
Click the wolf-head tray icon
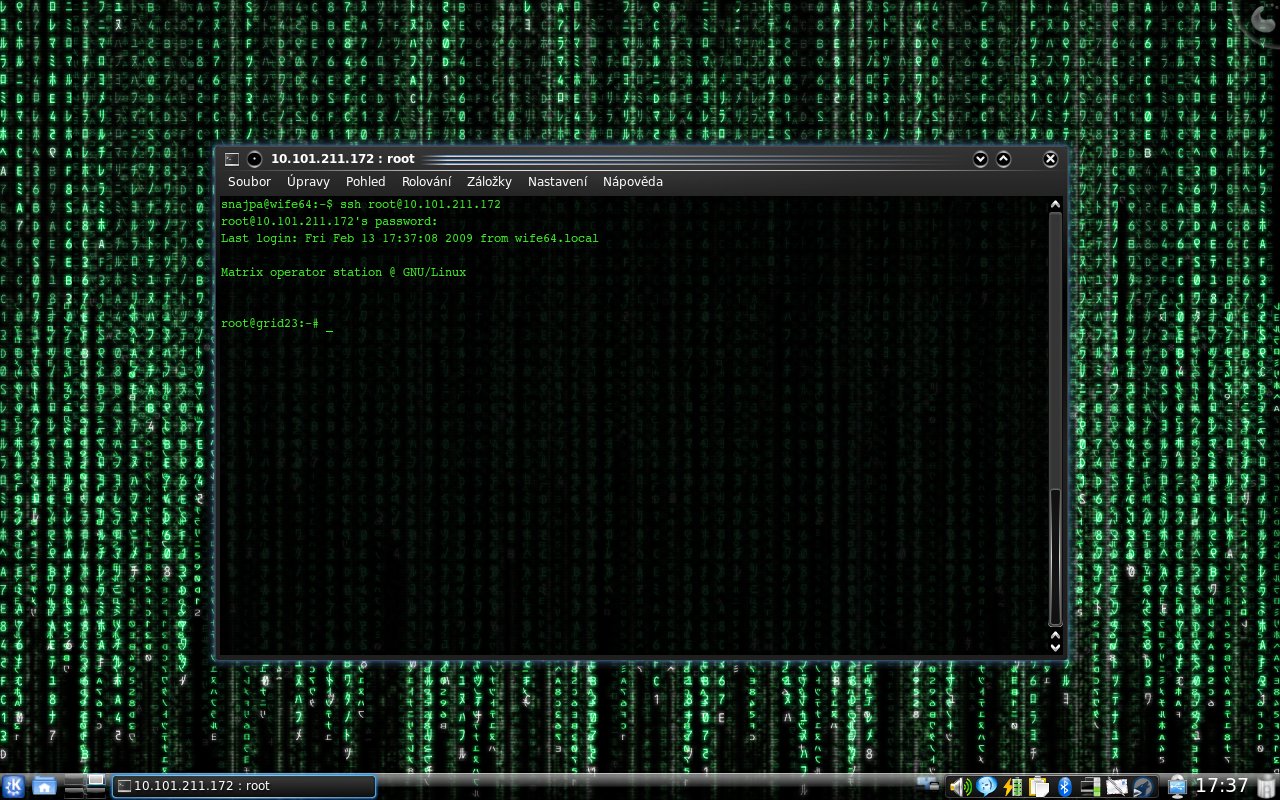1143,787
